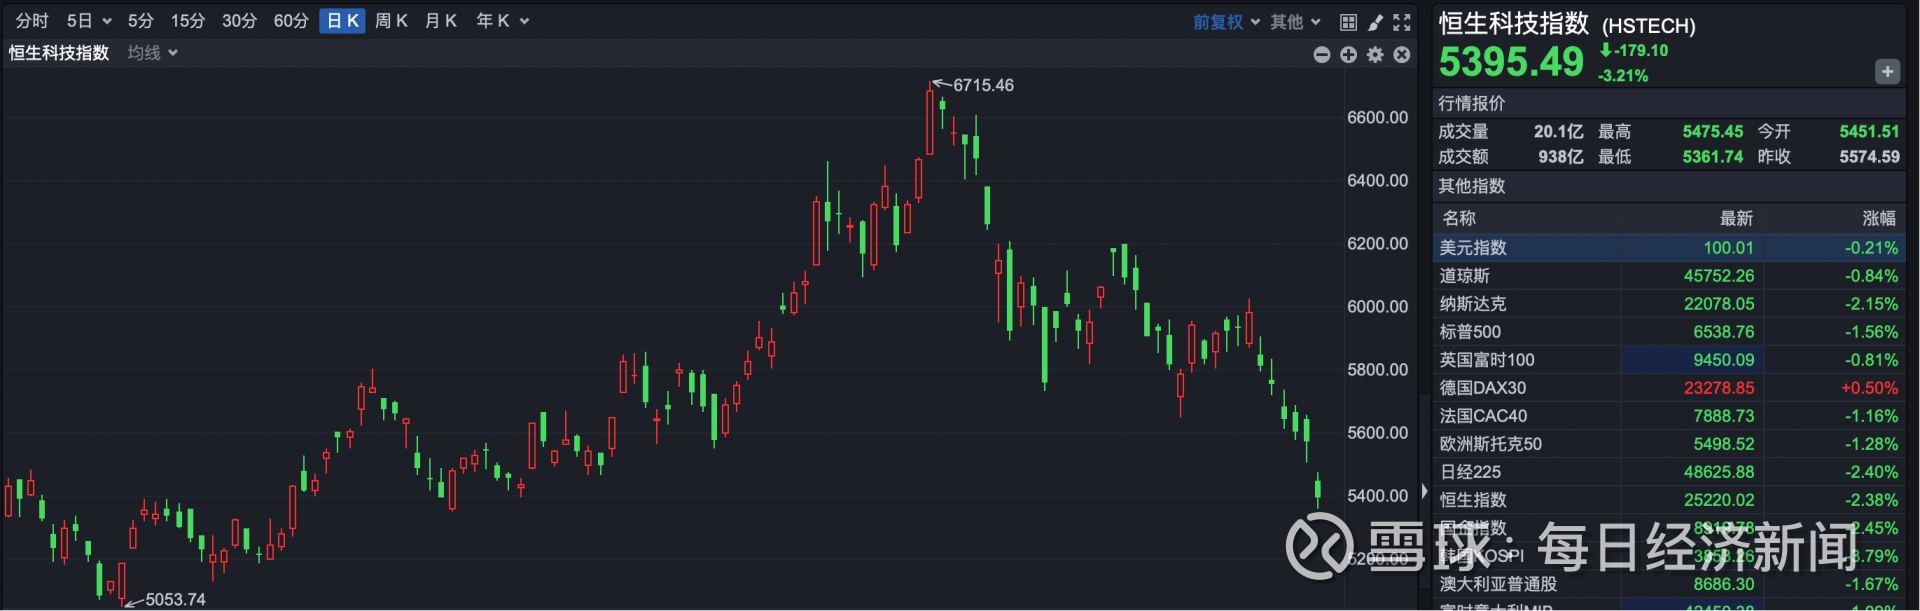Select the 60分 timeframe tab
The image size is (1920, 611).
click(291, 21)
